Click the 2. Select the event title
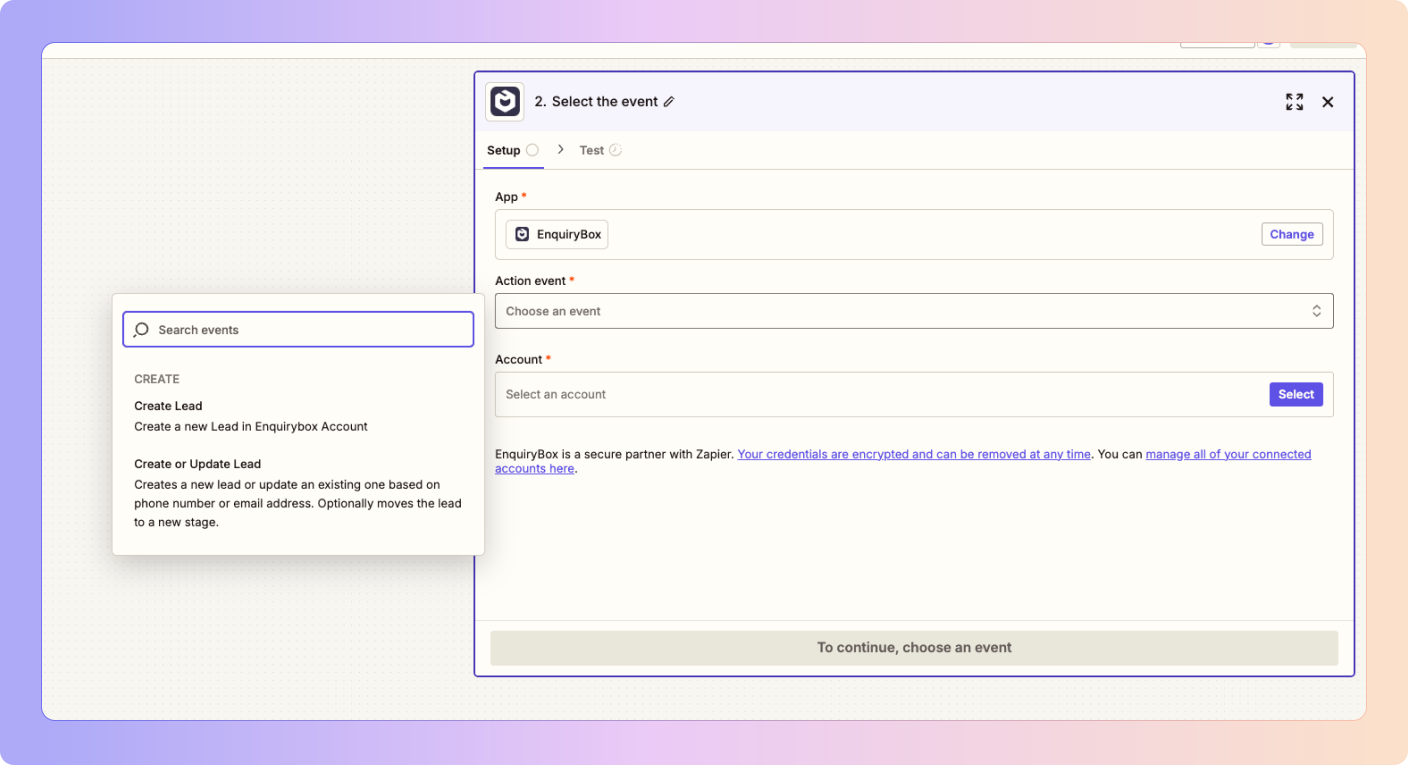Screen dimensions: 1408x765 (x=596, y=102)
